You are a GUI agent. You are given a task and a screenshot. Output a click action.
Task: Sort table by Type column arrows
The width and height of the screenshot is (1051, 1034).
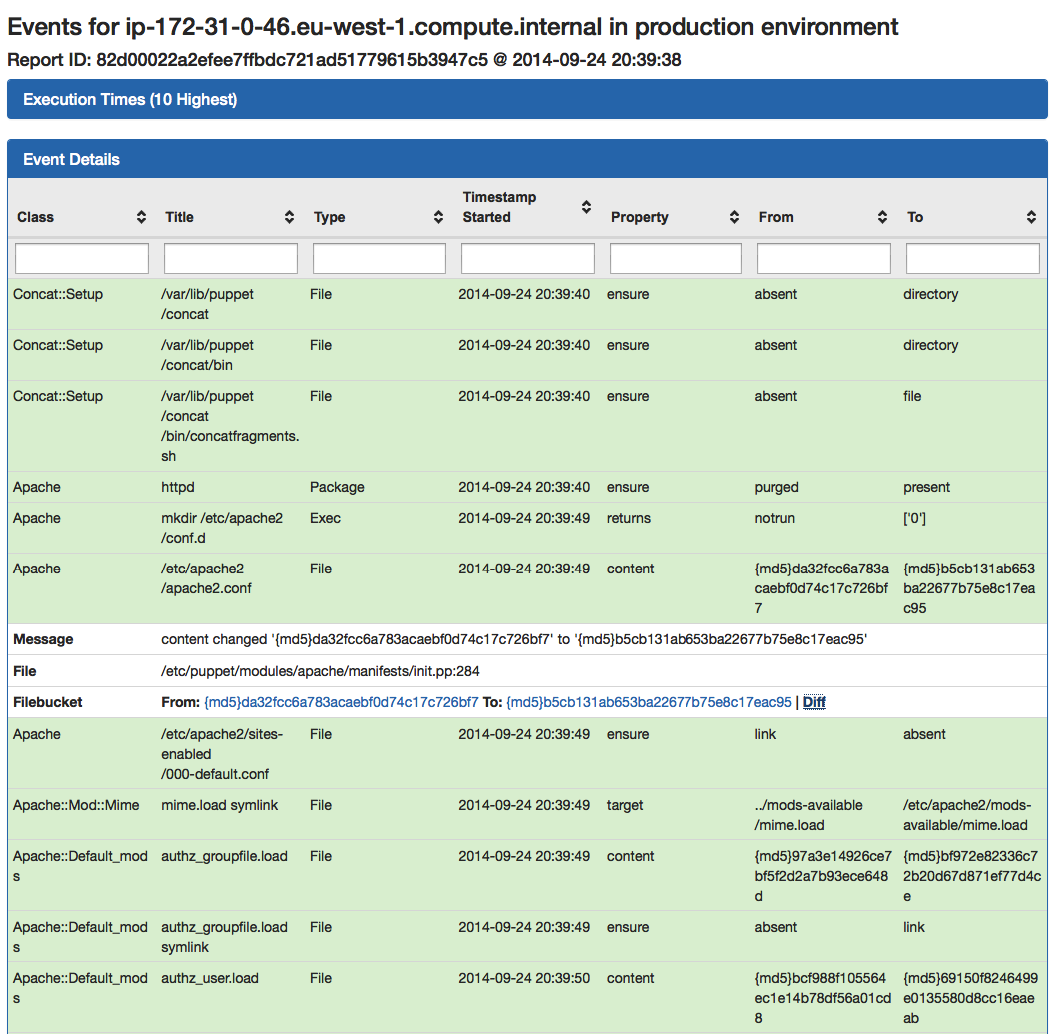(x=438, y=217)
